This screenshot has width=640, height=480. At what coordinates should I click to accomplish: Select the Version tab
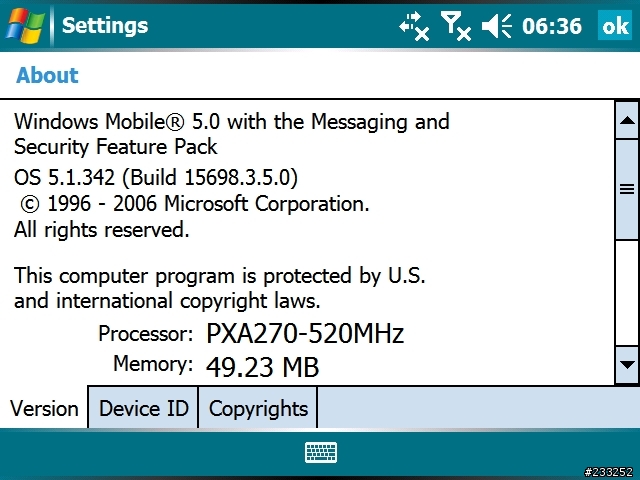(x=44, y=408)
